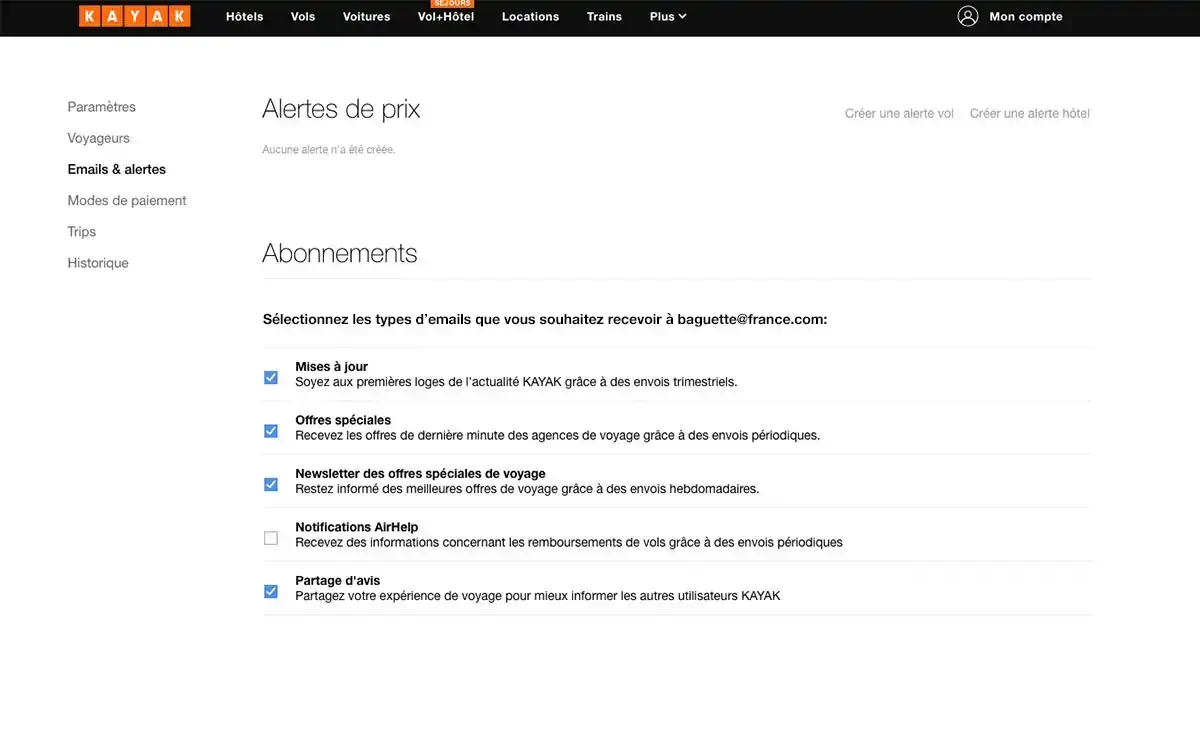Click the Alertes de prix heading

(x=341, y=109)
